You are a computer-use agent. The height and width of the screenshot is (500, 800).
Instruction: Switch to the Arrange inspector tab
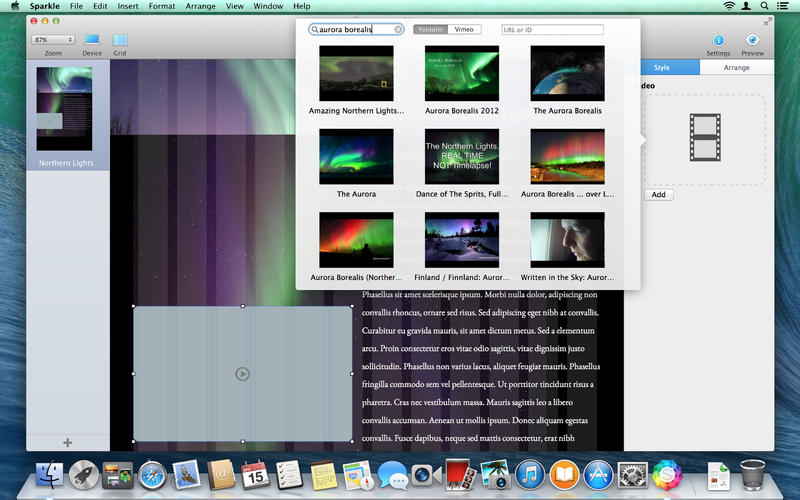(x=736, y=68)
